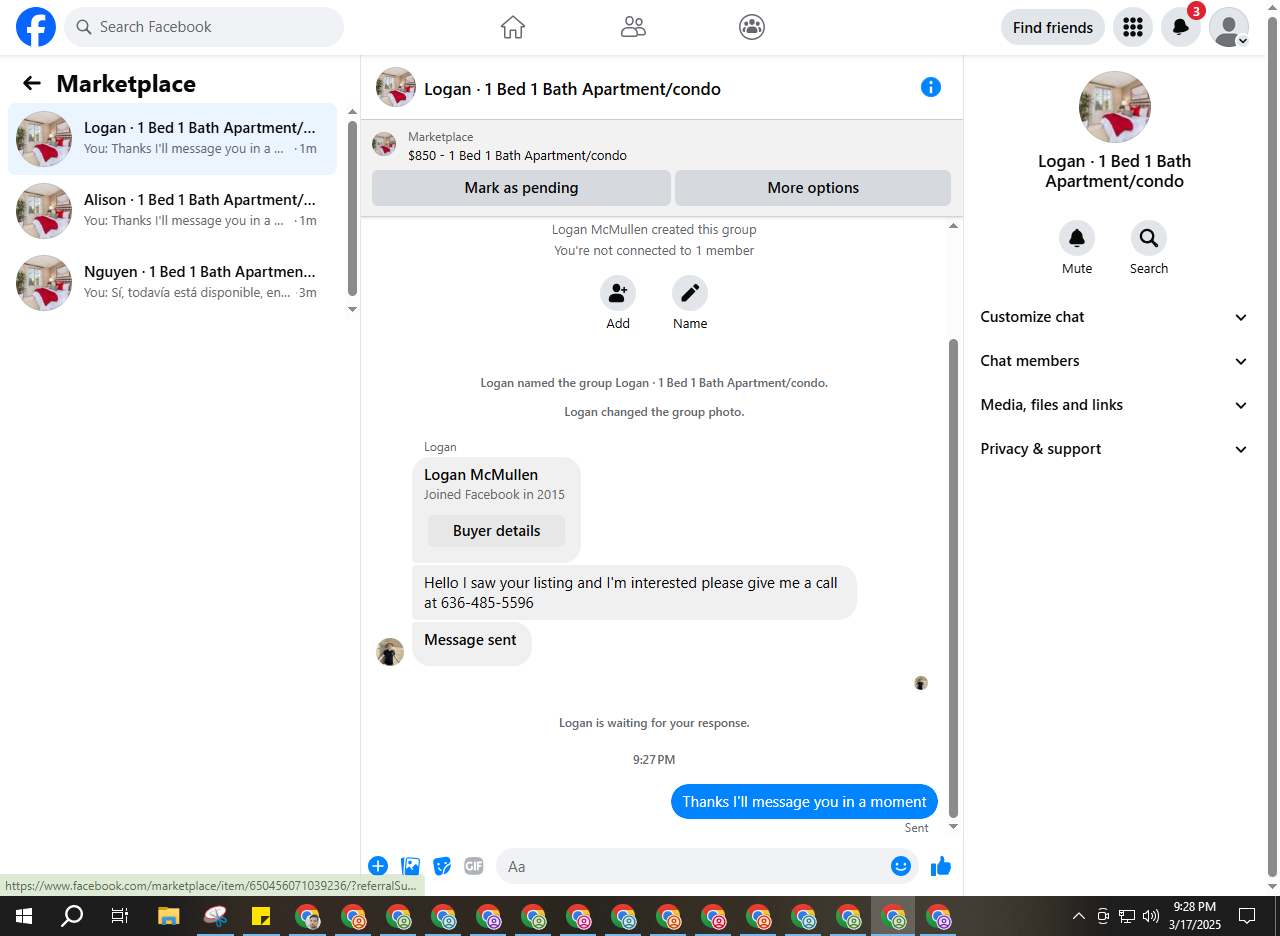Mute this conversation with the bell icon
1280x936 pixels.
pyautogui.click(x=1077, y=238)
